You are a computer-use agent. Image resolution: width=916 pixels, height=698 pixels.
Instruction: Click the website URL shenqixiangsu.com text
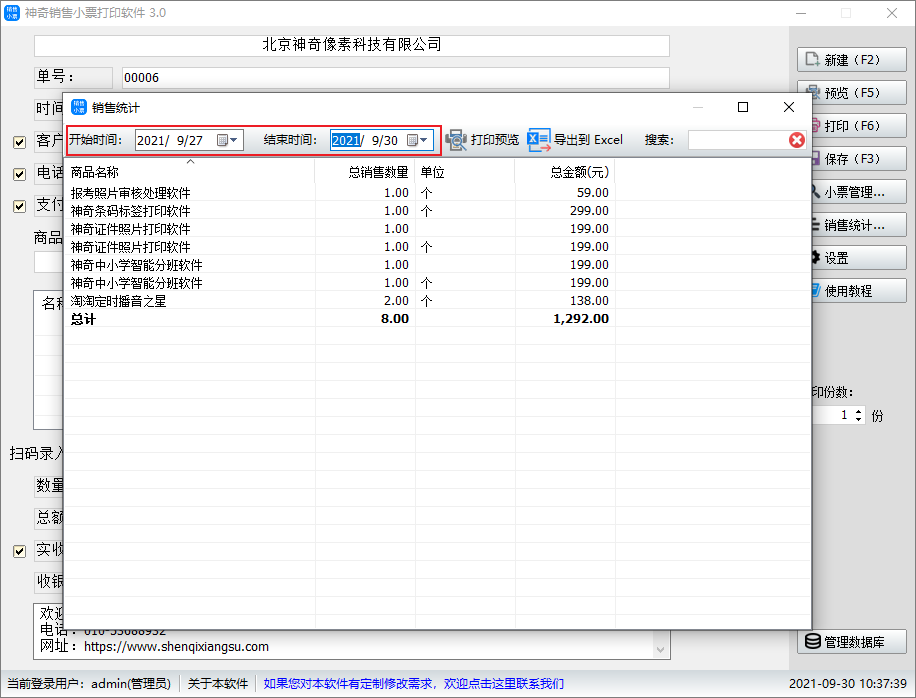point(176,647)
